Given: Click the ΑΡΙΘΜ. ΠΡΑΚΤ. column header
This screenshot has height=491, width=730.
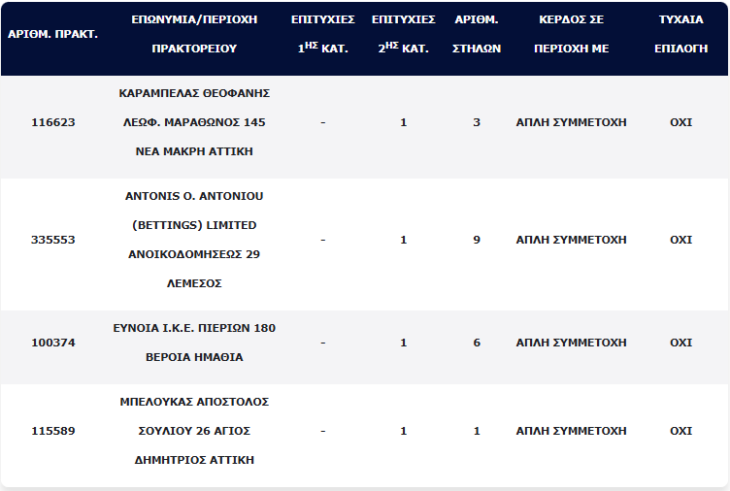Looking at the screenshot, I should [52, 33].
